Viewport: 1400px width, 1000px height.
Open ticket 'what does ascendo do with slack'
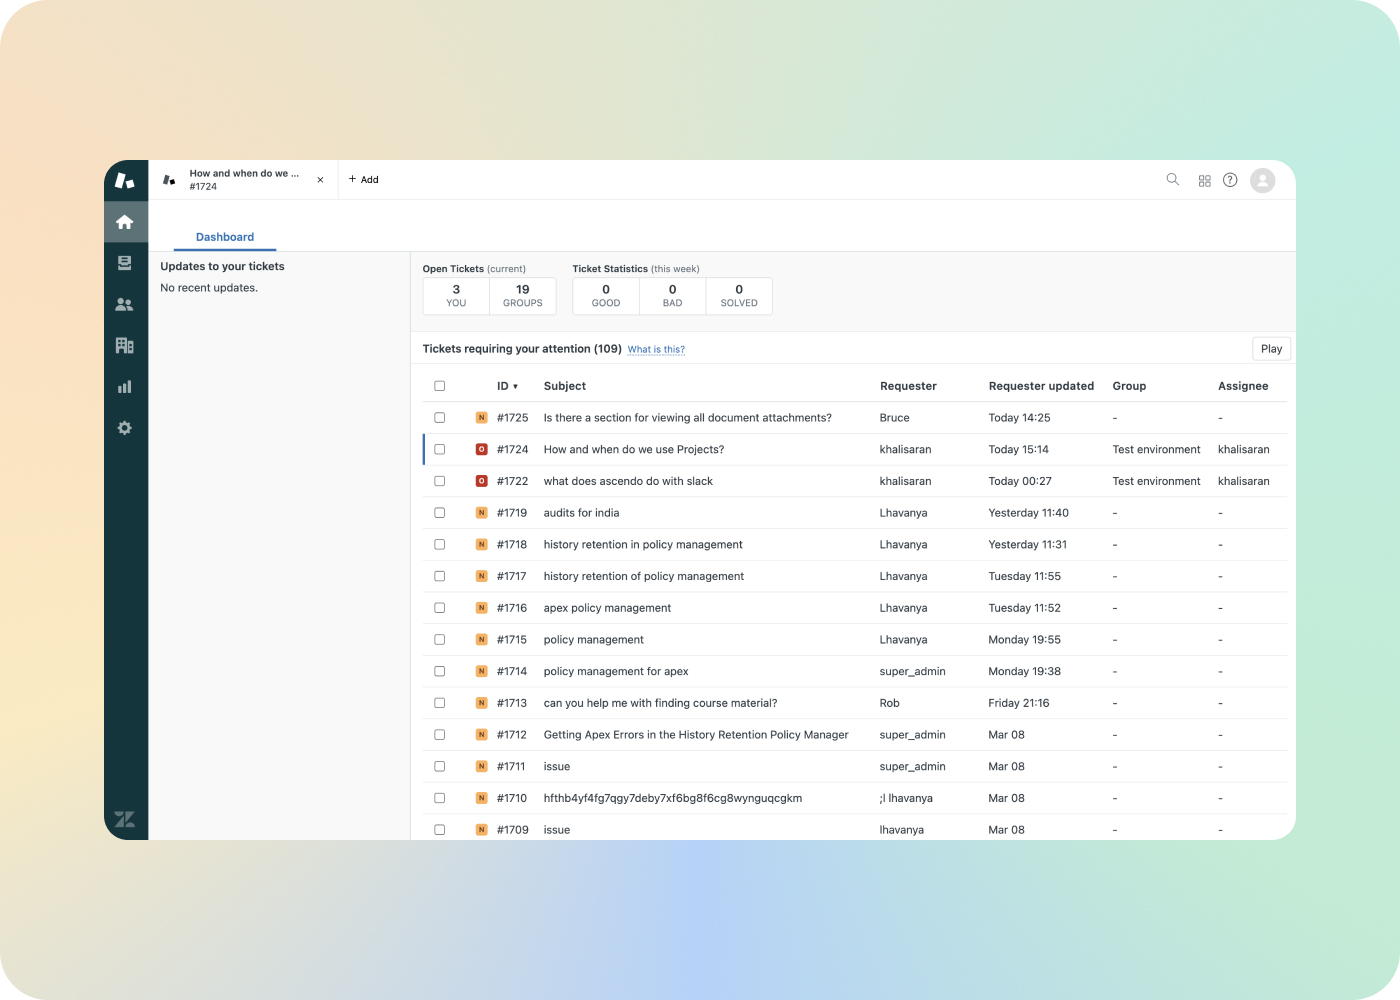pyautogui.click(x=628, y=481)
